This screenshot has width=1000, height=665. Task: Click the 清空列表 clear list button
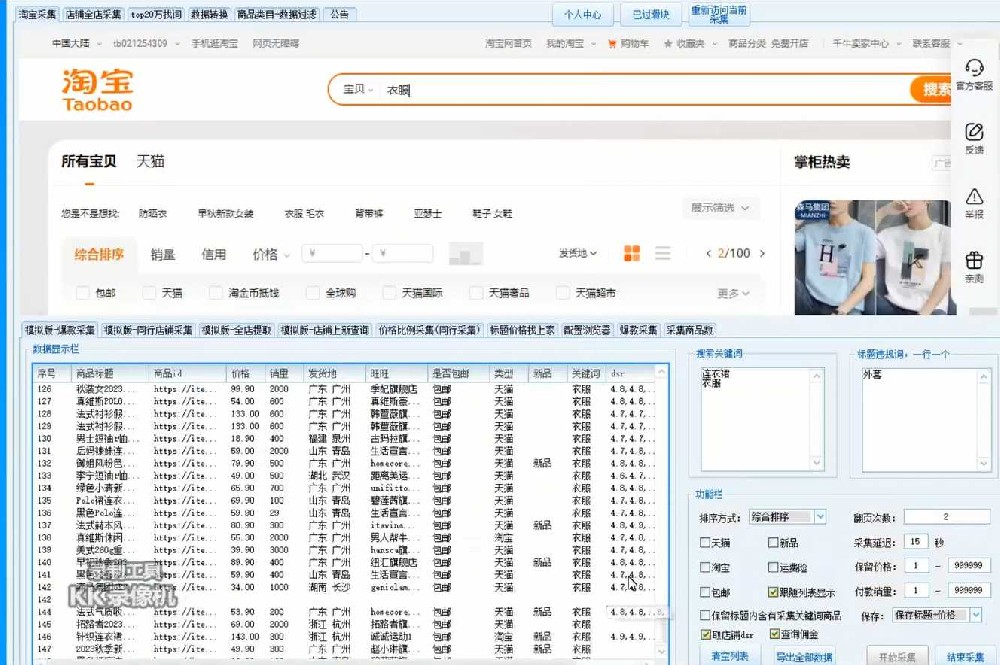(730, 656)
